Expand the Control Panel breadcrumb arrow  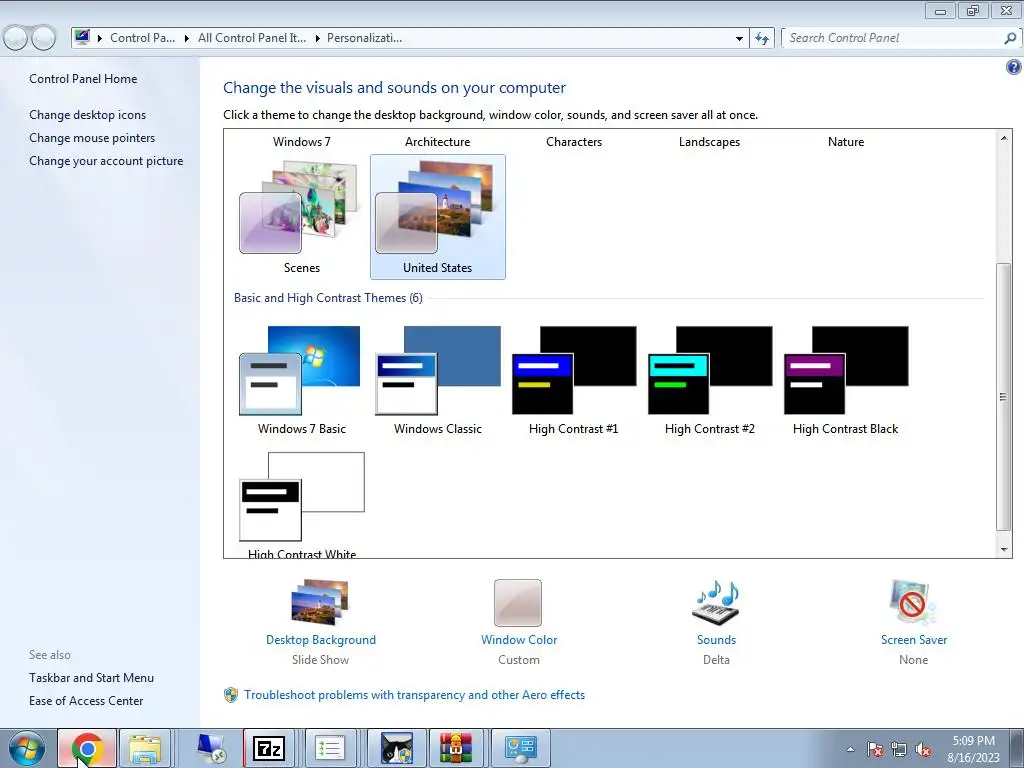point(100,39)
